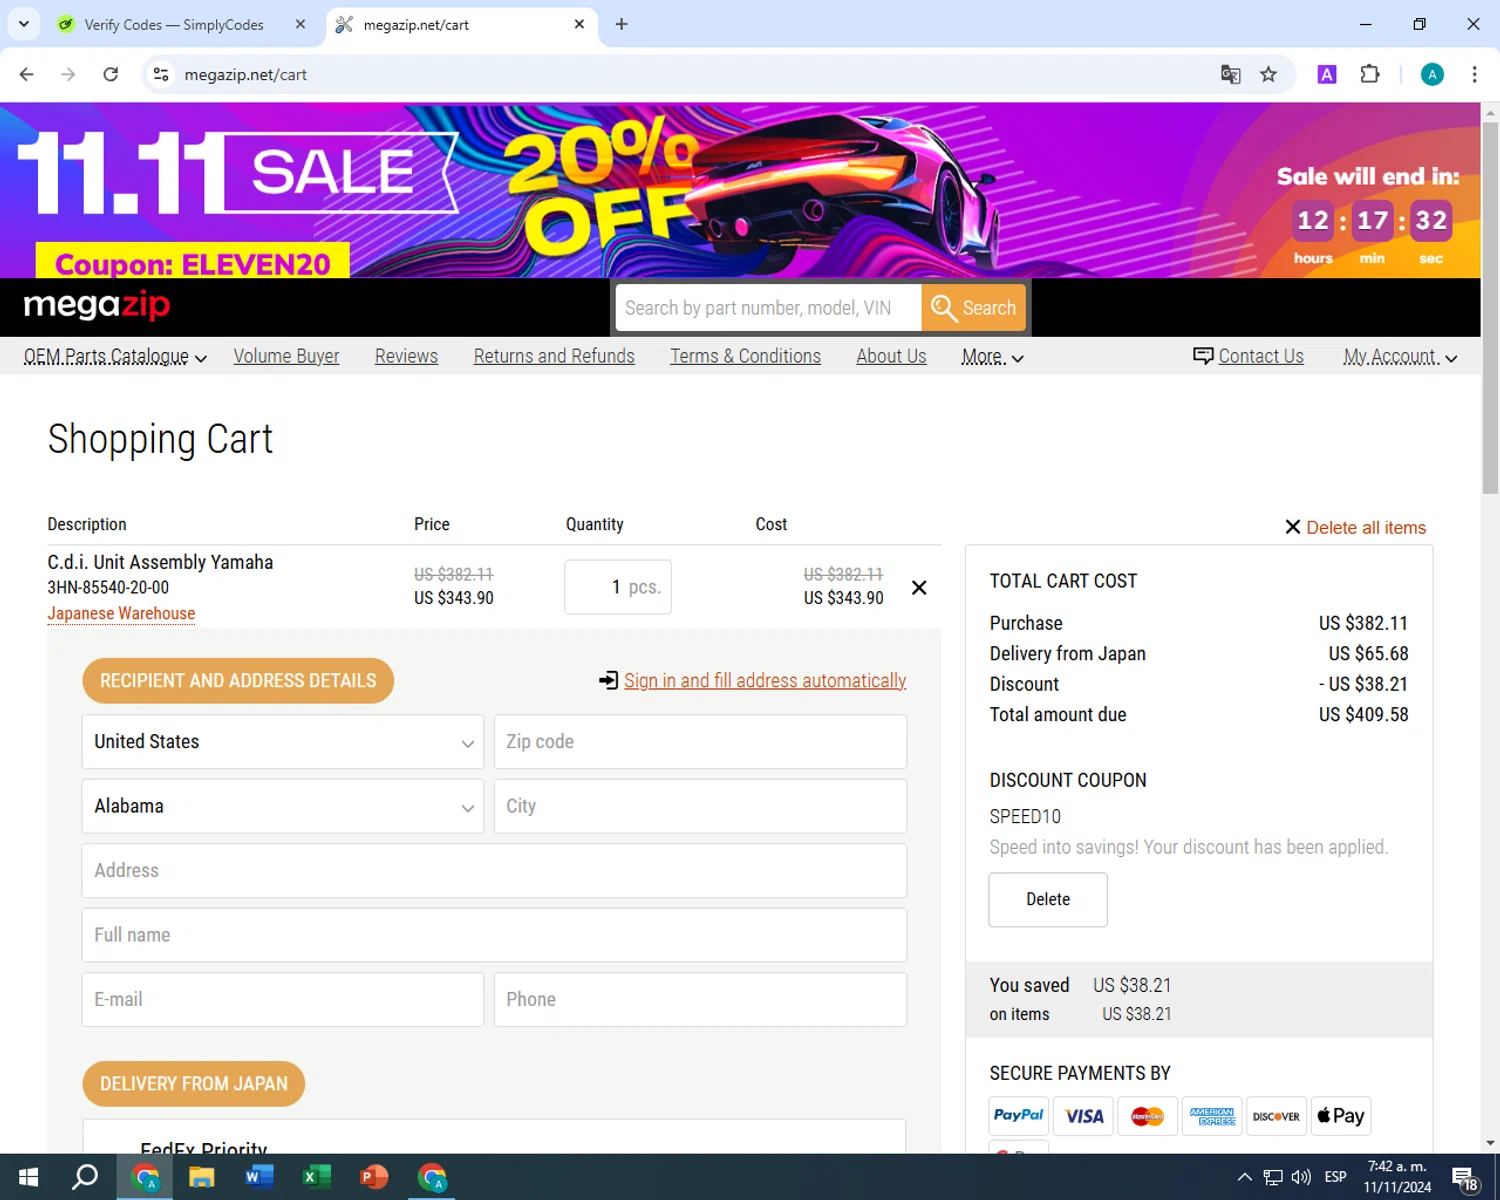This screenshot has height=1200, width=1500.
Task: Open File Explorer from taskbar
Action: [201, 1177]
